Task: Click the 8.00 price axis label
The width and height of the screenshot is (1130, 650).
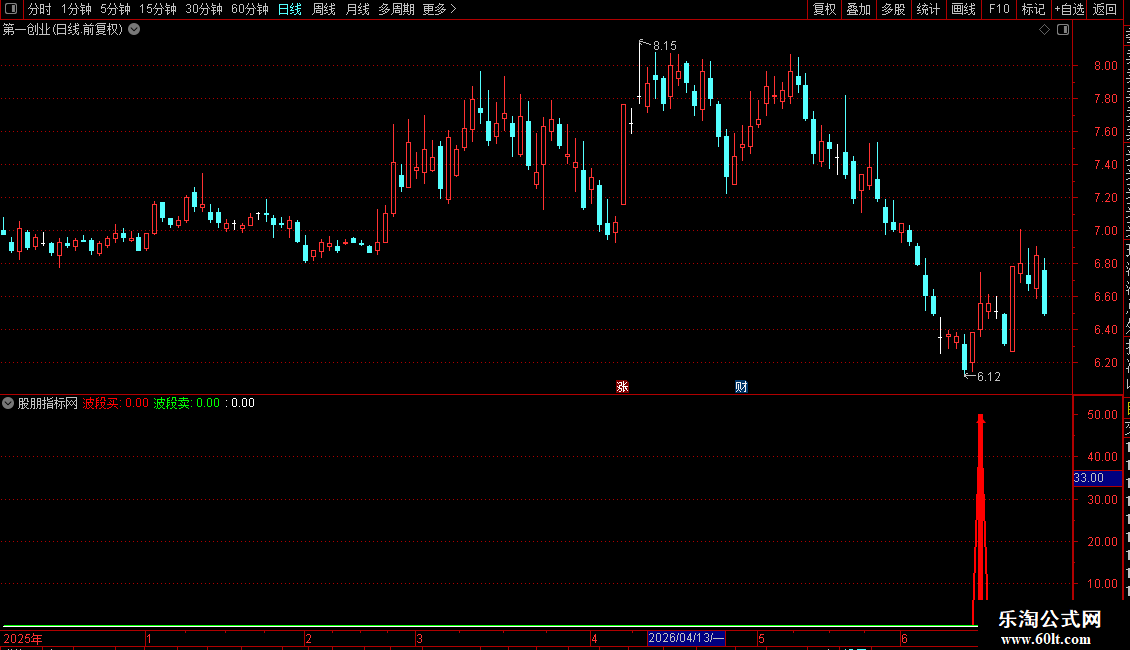Action: pos(1105,66)
